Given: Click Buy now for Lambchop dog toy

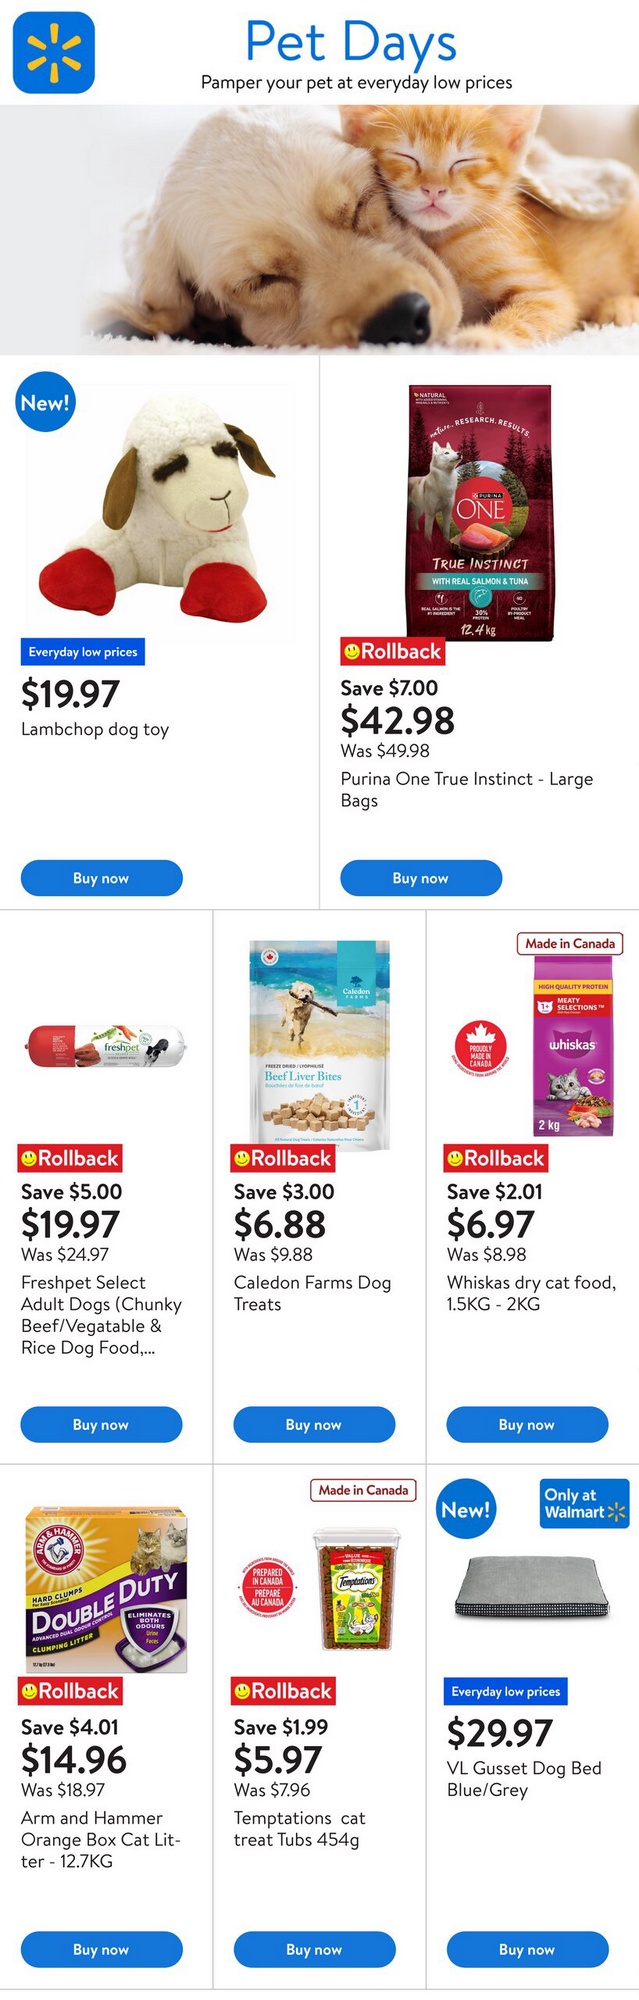Looking at the screenshot, I should (101, 878).
